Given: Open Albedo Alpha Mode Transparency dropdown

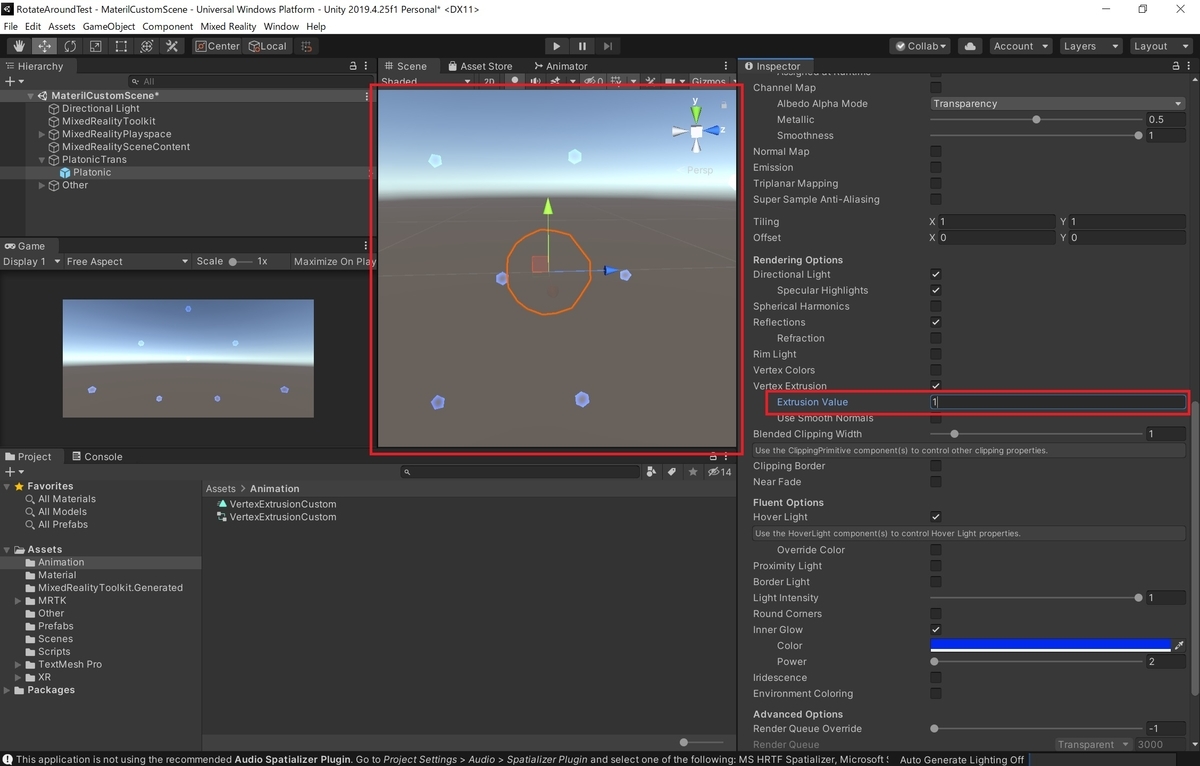Looking at the screenshot, I should click(x=1058, y=104).
